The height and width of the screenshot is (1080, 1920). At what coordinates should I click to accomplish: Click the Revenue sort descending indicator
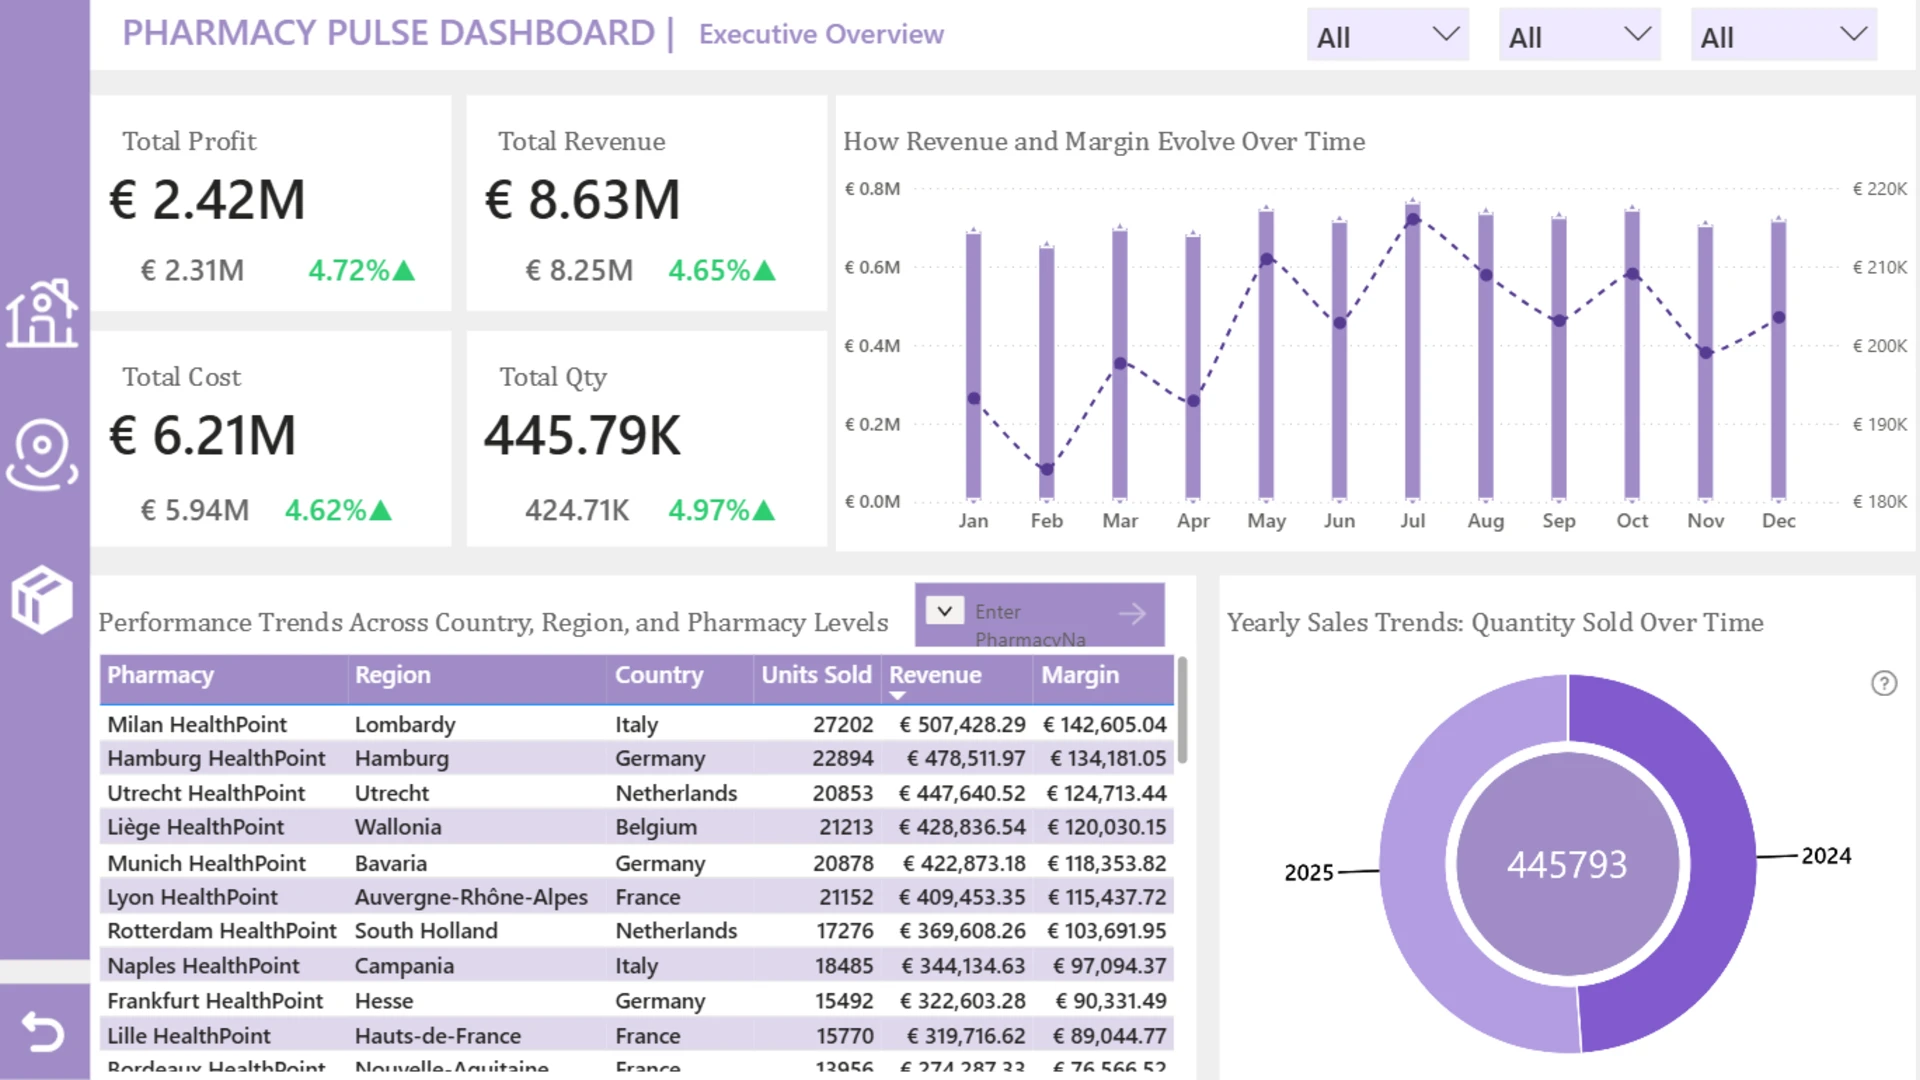point(897,696)
